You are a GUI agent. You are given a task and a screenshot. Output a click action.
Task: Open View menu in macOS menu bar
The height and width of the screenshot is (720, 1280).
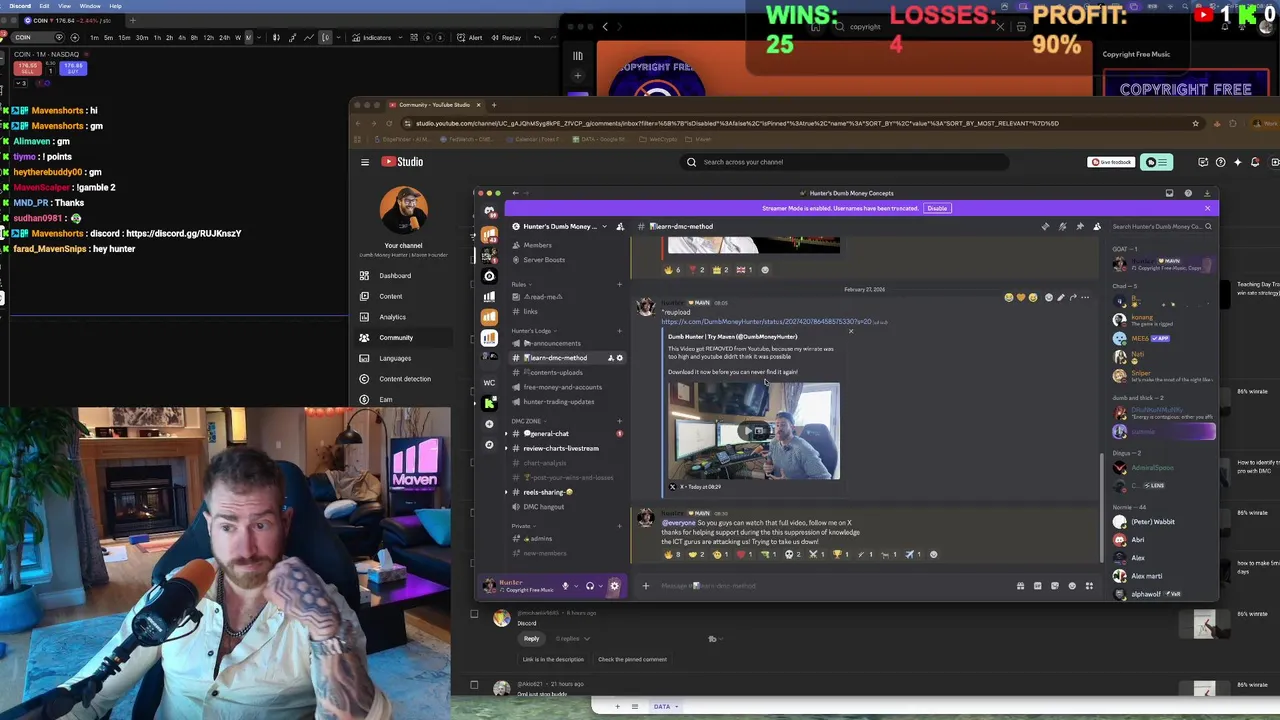click(x=64, y=6)
